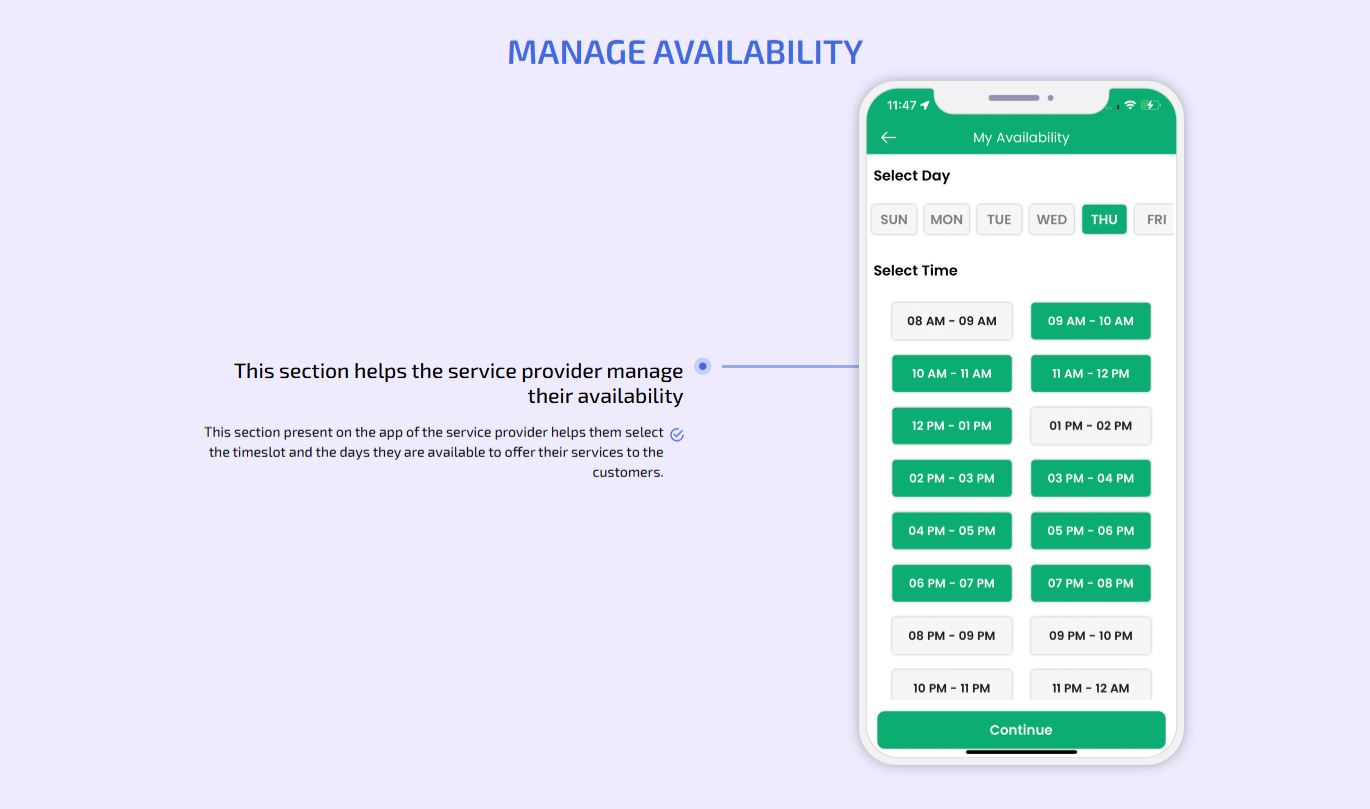Enable the 08 AM - 09 AM slot

(x=952, y=321)
